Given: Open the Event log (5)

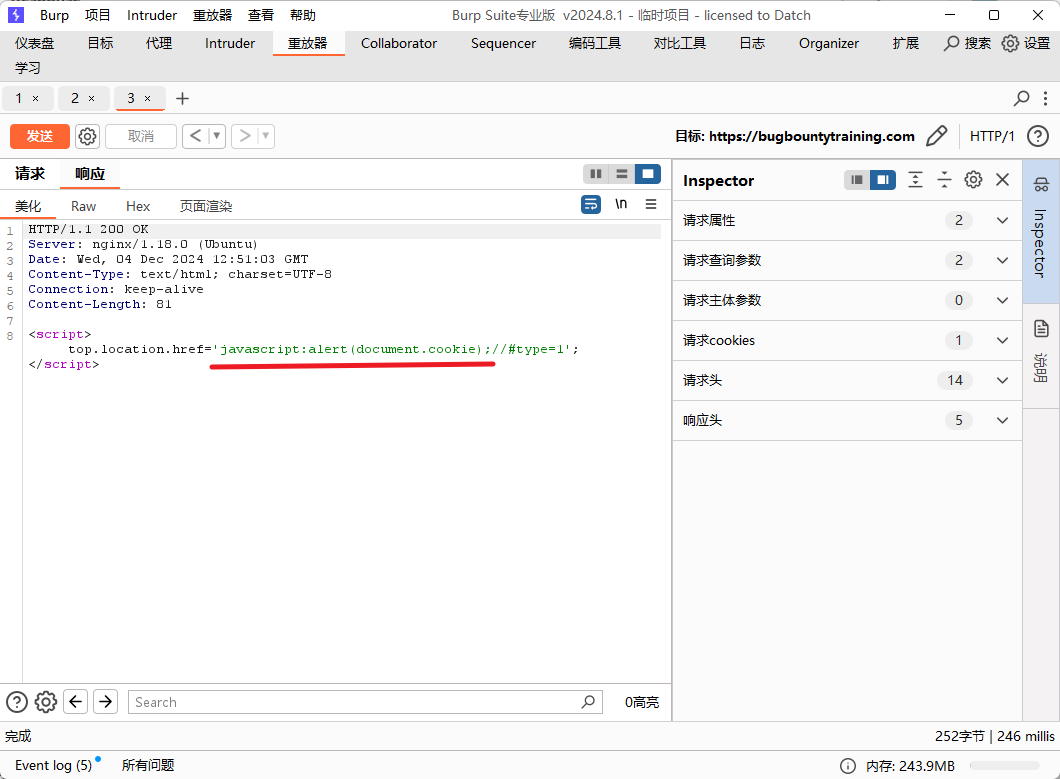Looking at the screenshot, I should click(x=53, y=765).
